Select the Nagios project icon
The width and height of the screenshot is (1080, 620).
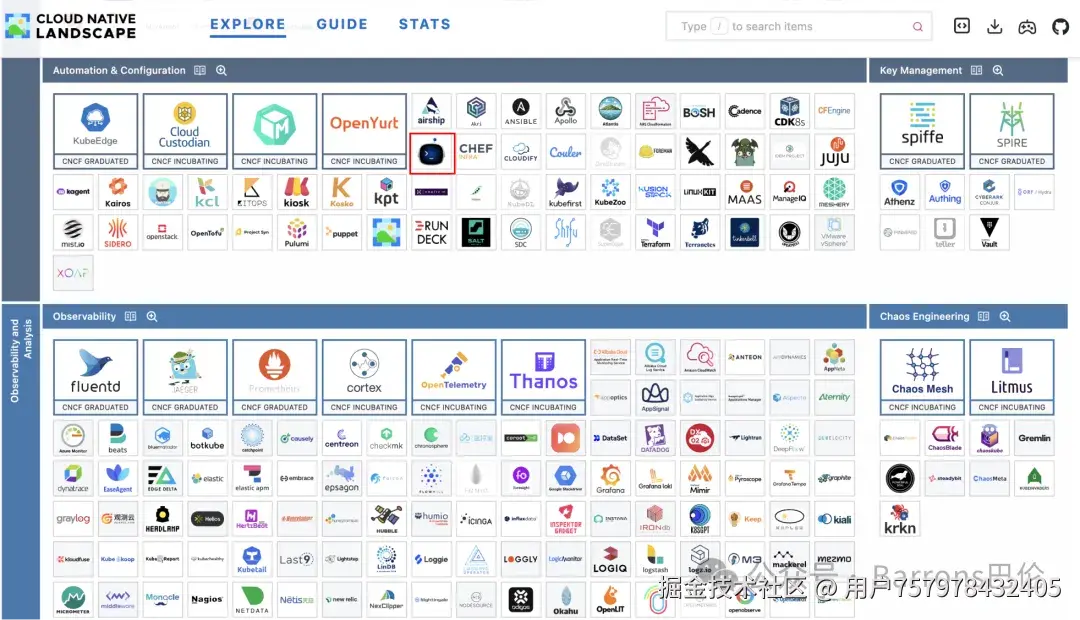207,599
